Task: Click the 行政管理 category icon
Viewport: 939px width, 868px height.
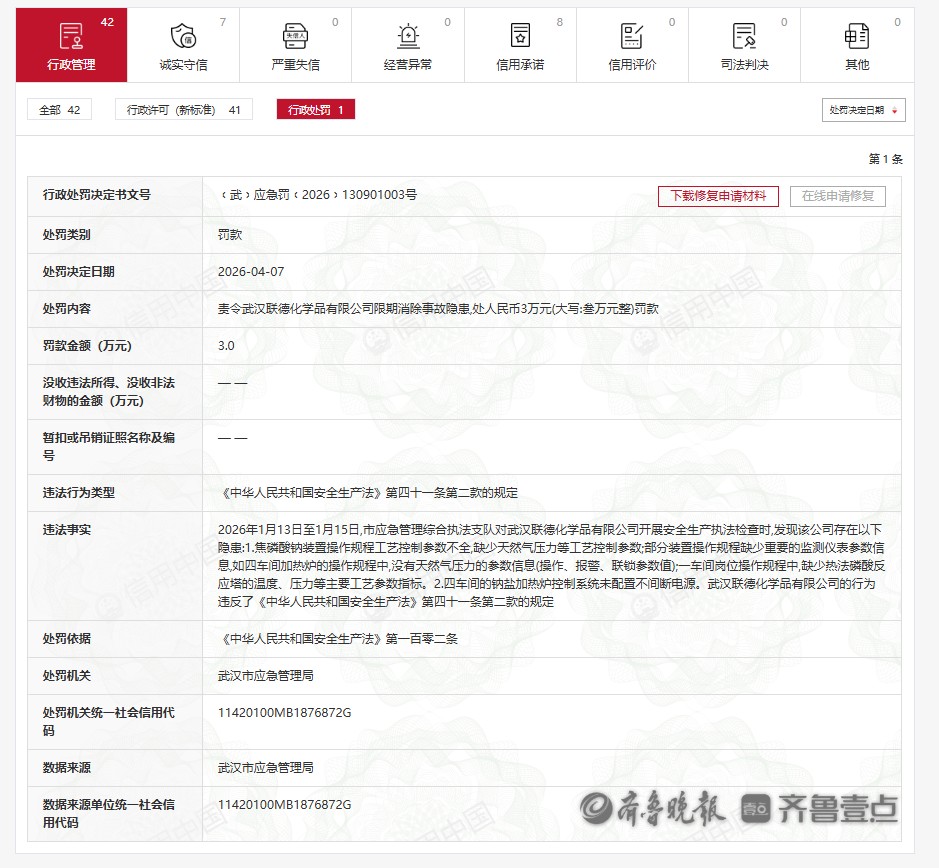Action: point(71,37)
